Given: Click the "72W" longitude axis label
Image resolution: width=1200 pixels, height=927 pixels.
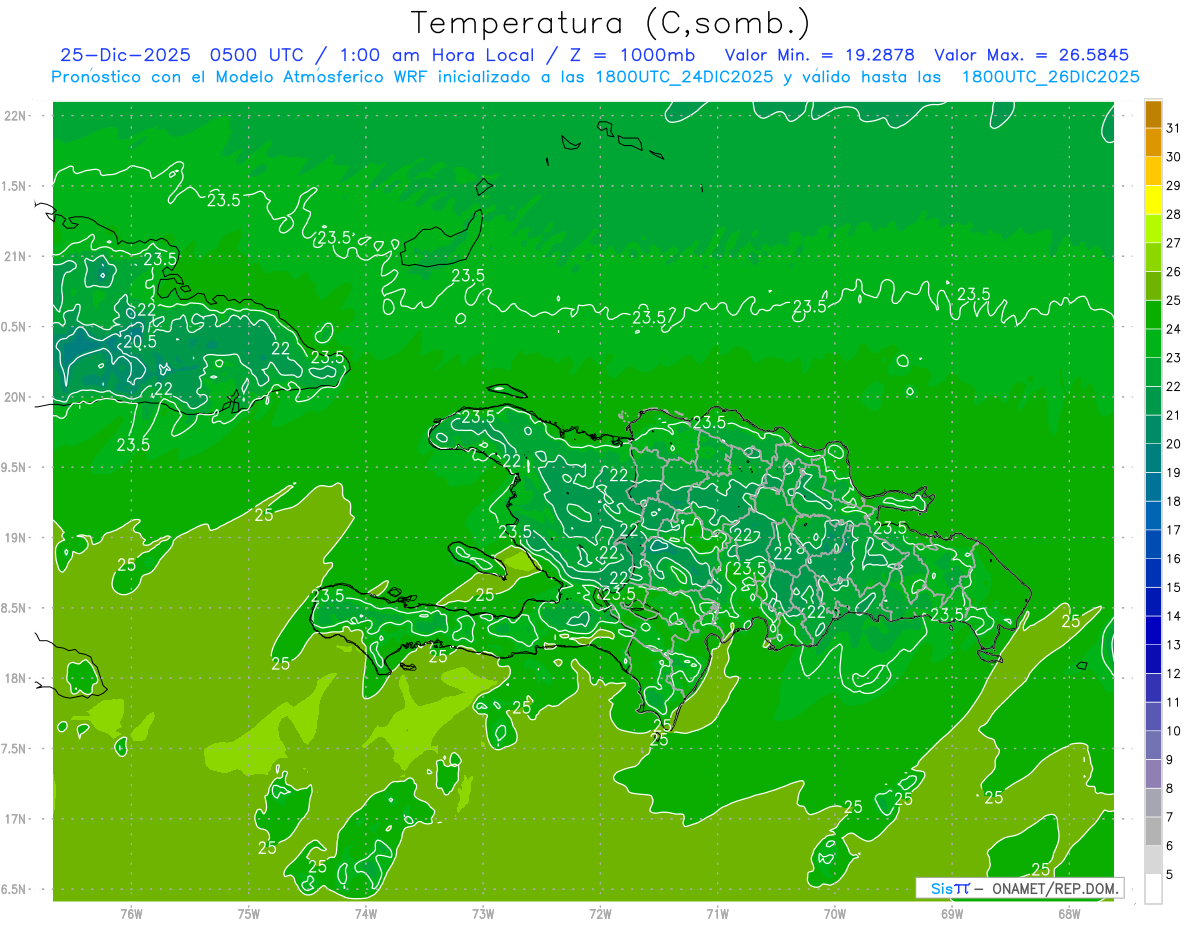Looking at the screenshot, I should [x=600, y=914].
